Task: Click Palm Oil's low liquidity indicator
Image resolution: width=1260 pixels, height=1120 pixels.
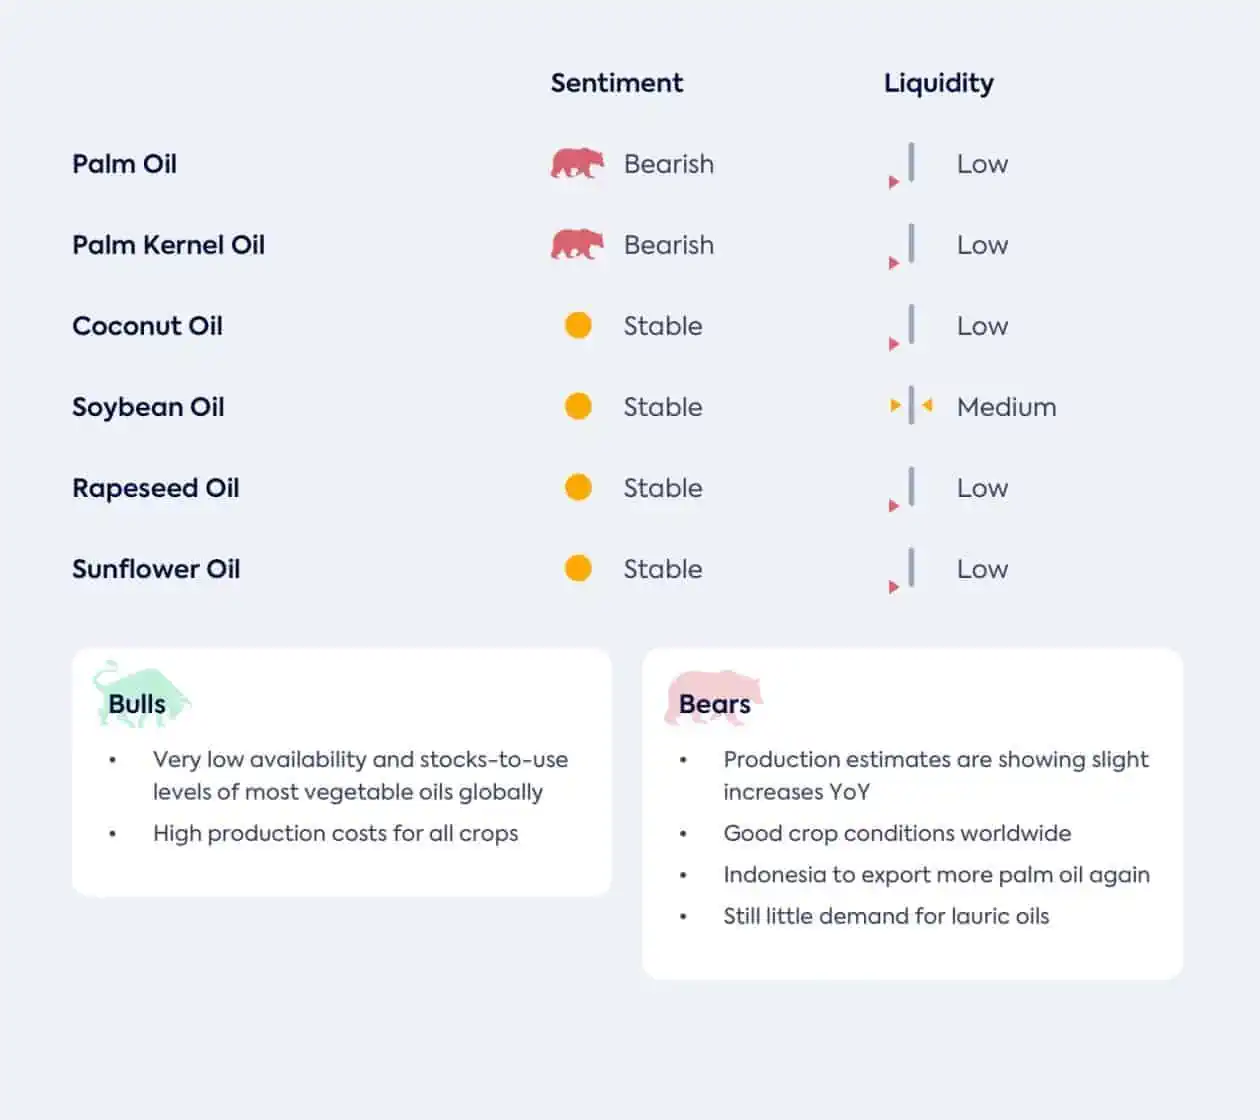Action: coord(902,165)
